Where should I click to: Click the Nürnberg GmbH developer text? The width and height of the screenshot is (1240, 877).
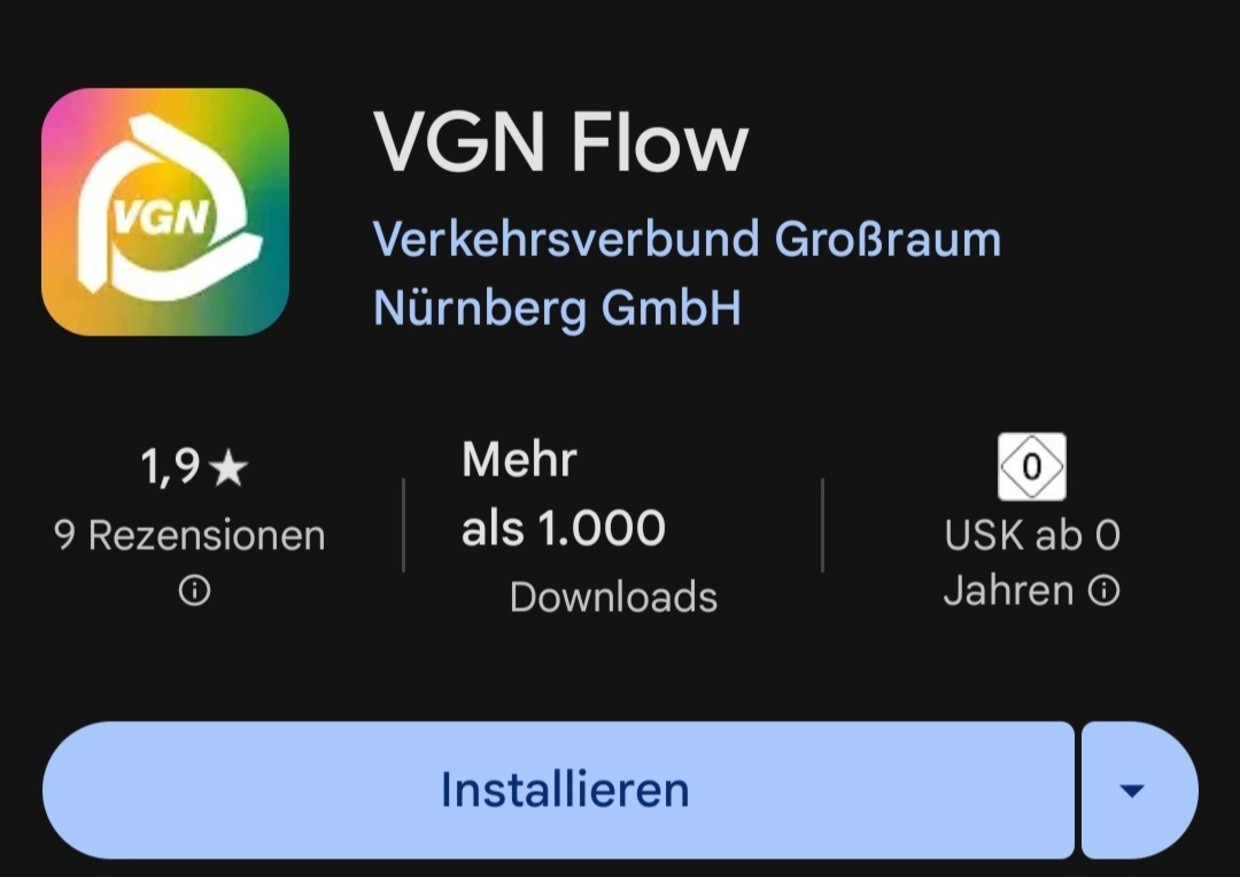[557, 308]
